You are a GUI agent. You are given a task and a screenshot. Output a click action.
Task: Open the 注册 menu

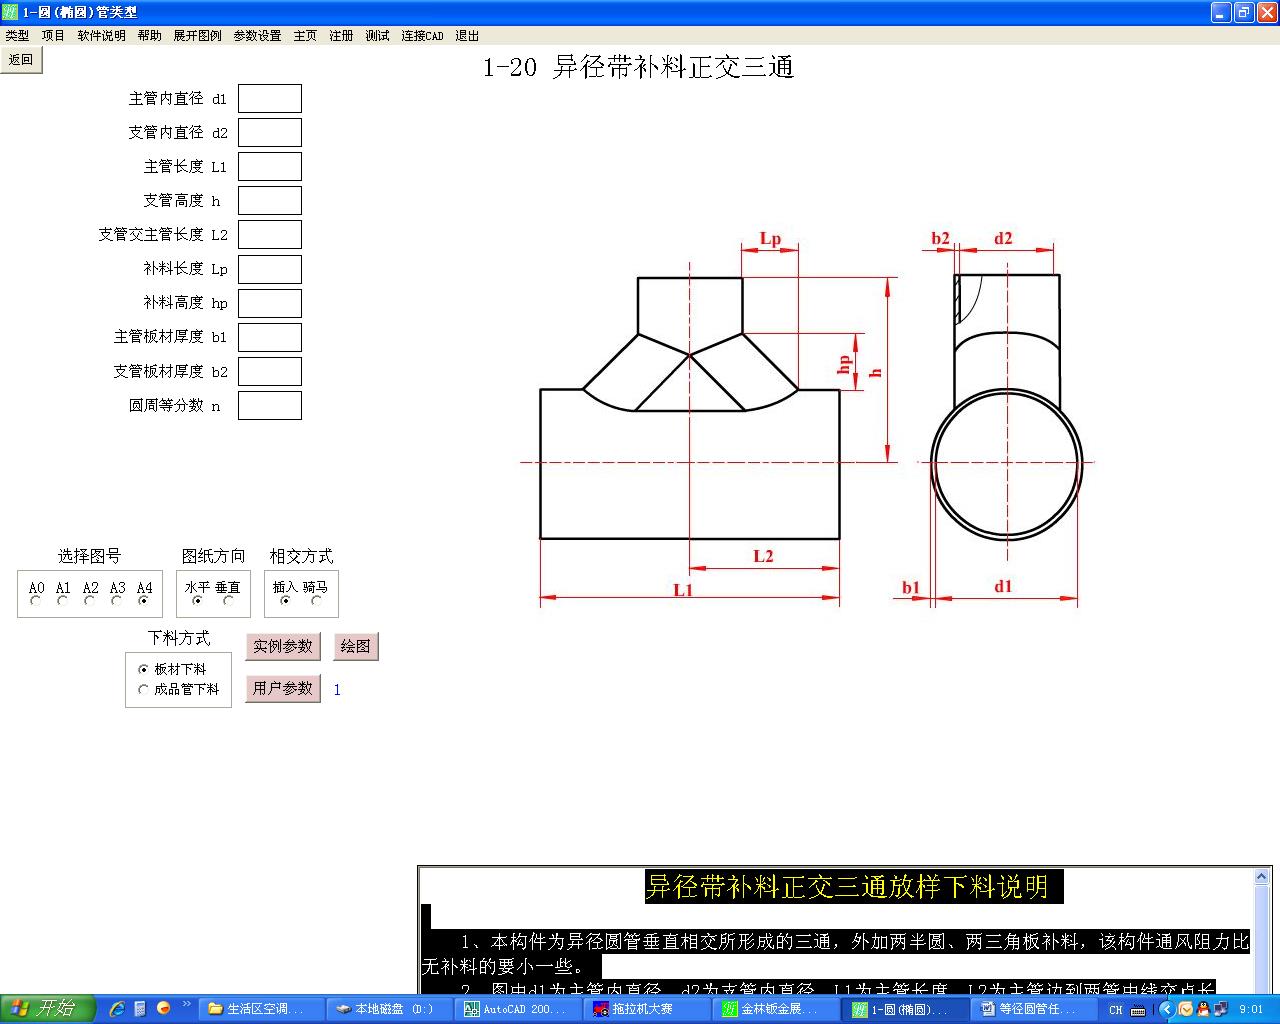click(x=341, y=35)
